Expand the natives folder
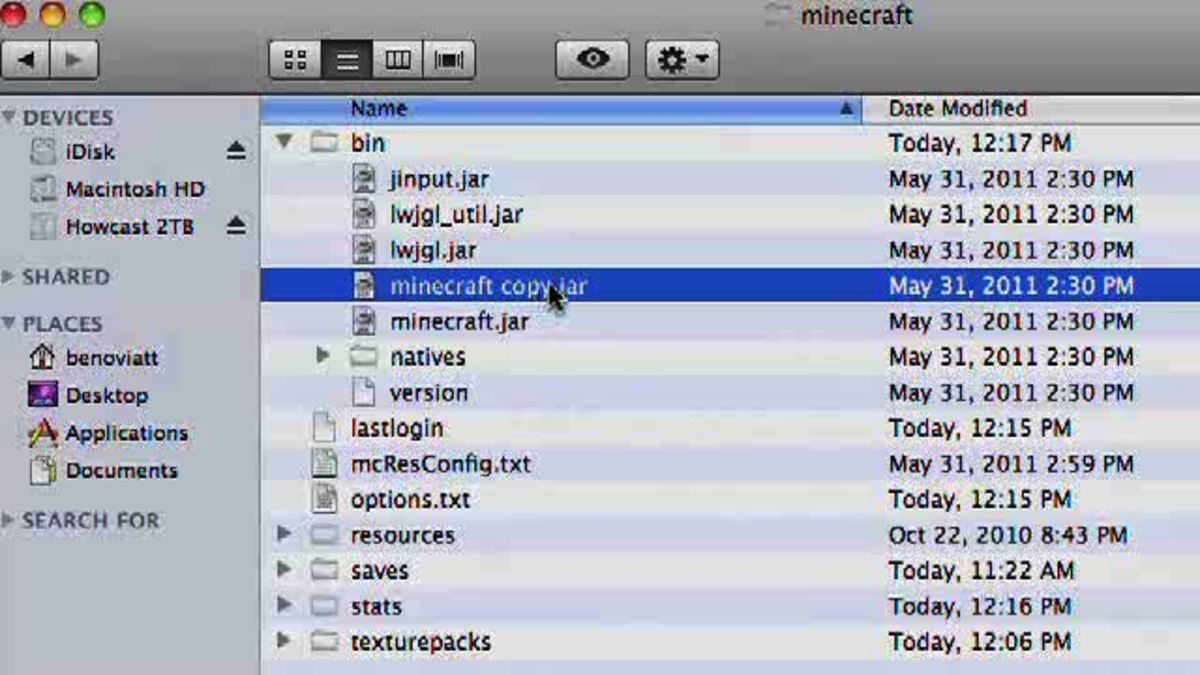The height and width of the screenshot is (675, 1200). coord(322,355)
